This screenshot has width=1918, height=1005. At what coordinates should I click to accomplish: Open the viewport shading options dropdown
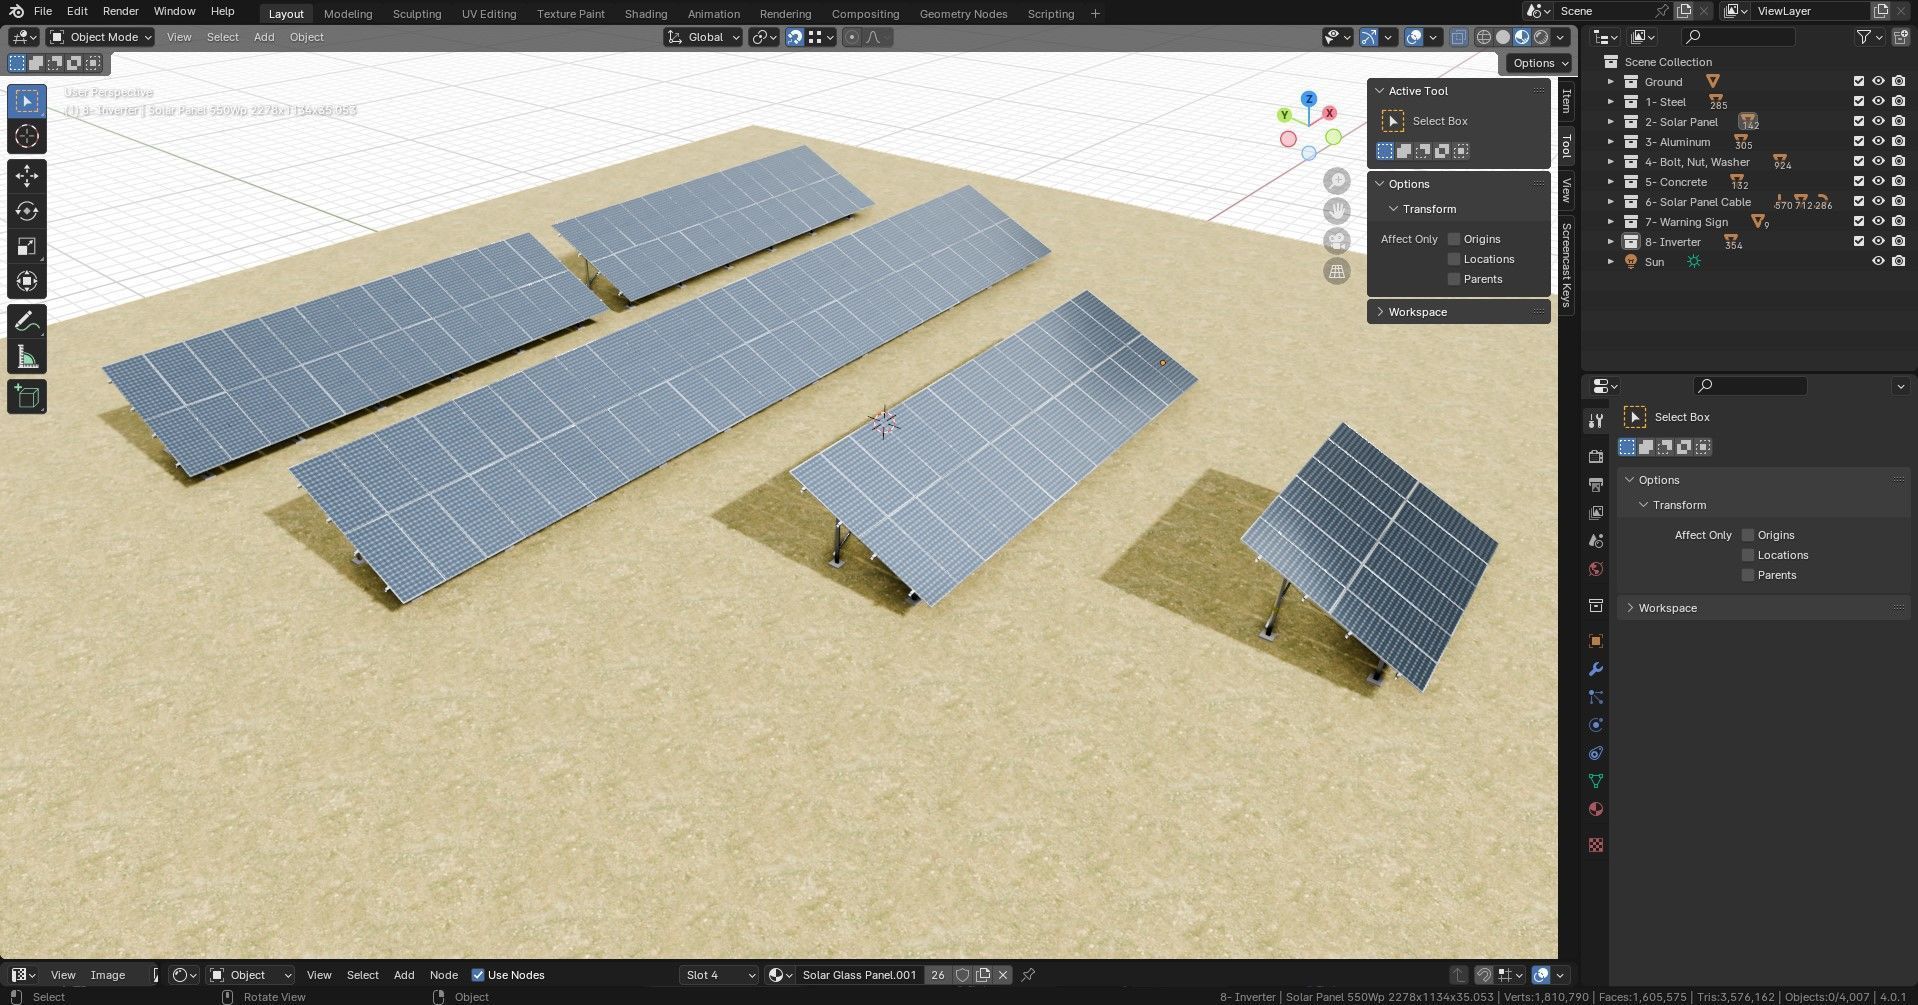click(x=1562, y=37)
